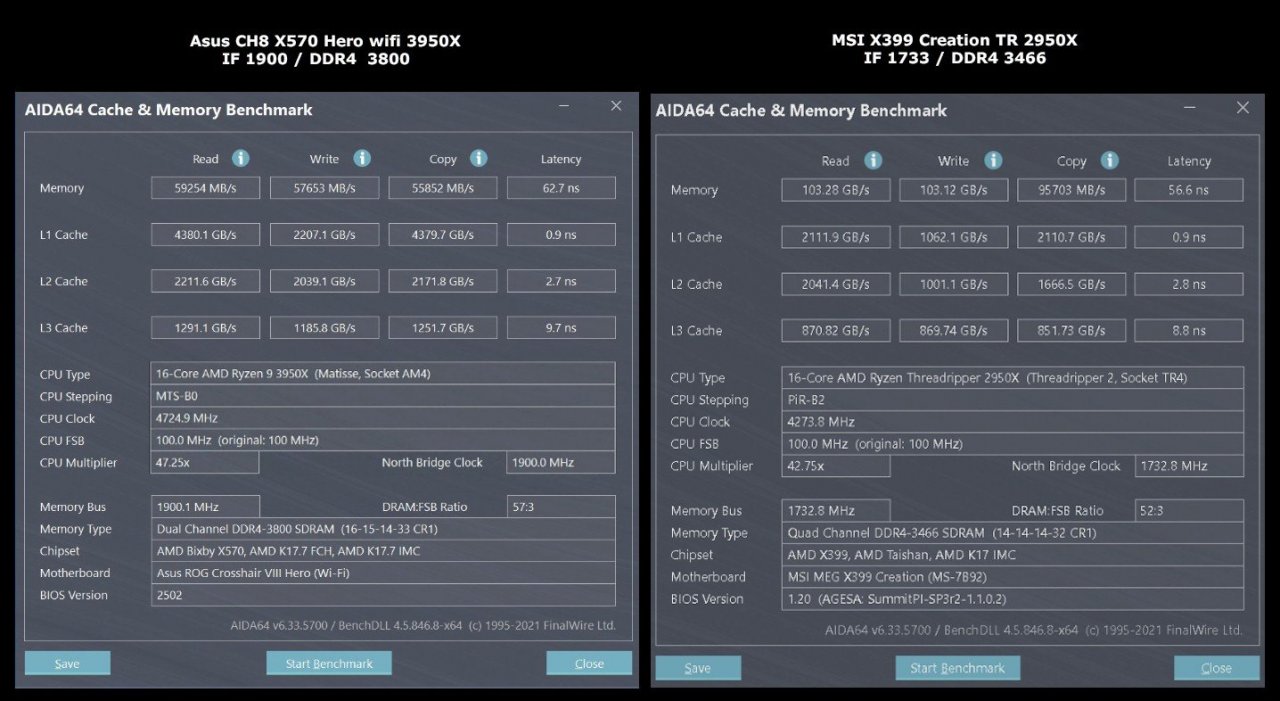The image size is (1280, 701).
Task: Close the Threadripper window using the title bar X
Action: click(1242, 108)
